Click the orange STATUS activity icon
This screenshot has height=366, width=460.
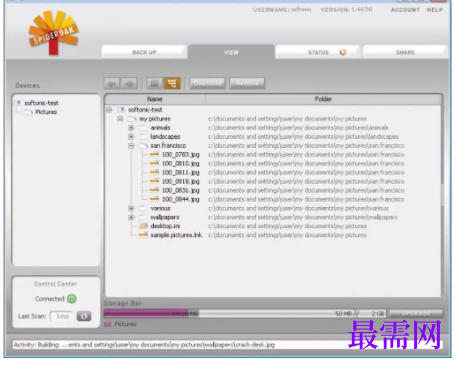pos(343,52)
